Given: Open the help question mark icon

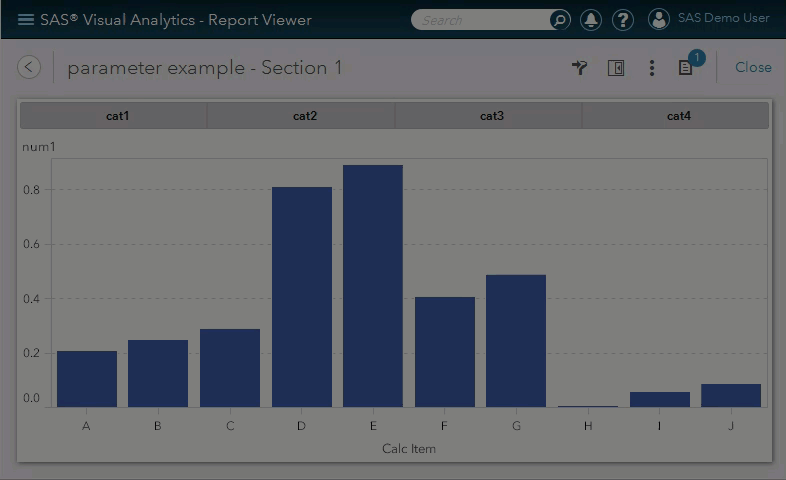Looking at the screenshot, I should coord(622,20).
